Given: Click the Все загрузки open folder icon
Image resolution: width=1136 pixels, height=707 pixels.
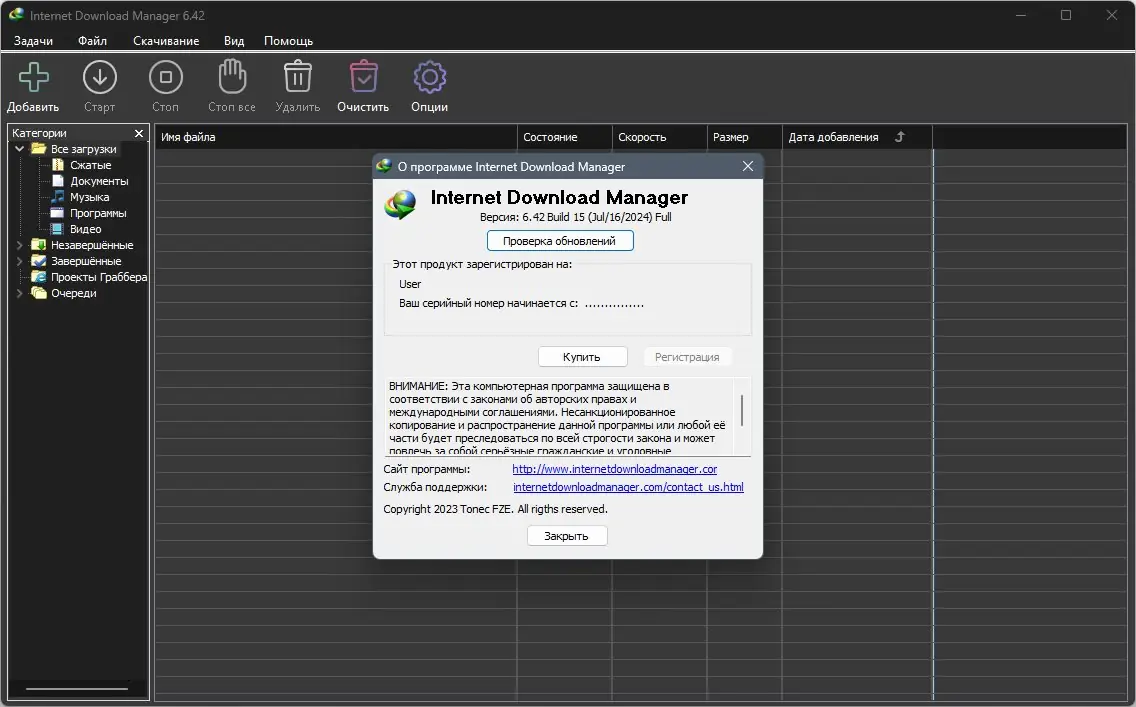Looking at the screenshot, I should tap(38, 148).
